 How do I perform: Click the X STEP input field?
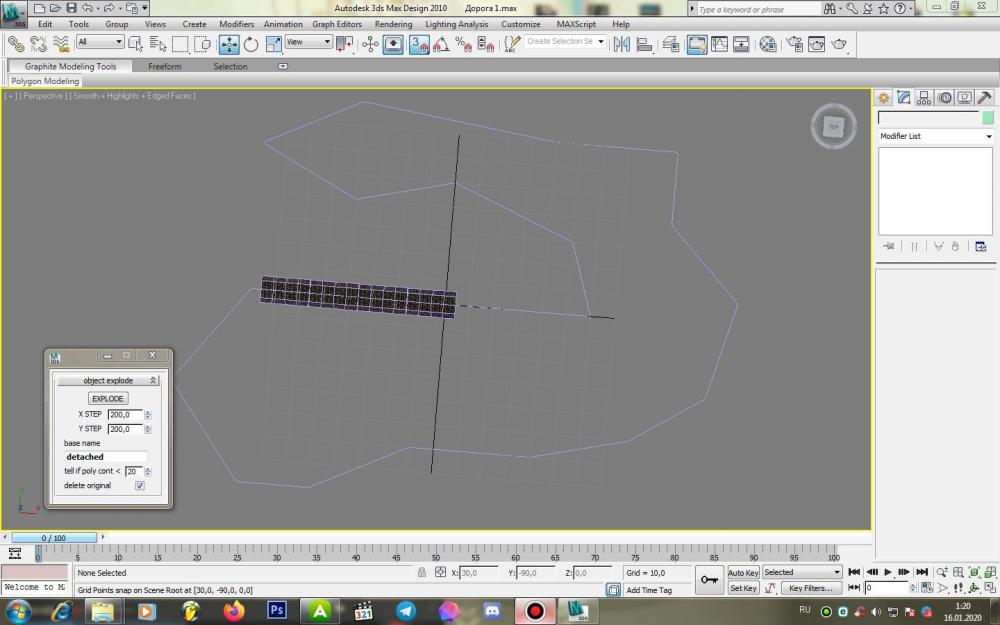(x=125, y=415)
